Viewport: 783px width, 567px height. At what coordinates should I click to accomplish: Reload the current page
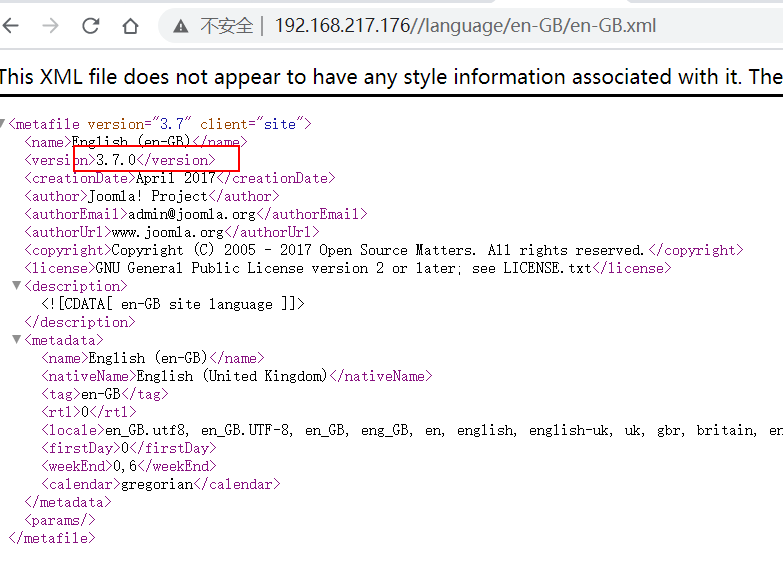(90, 25)
